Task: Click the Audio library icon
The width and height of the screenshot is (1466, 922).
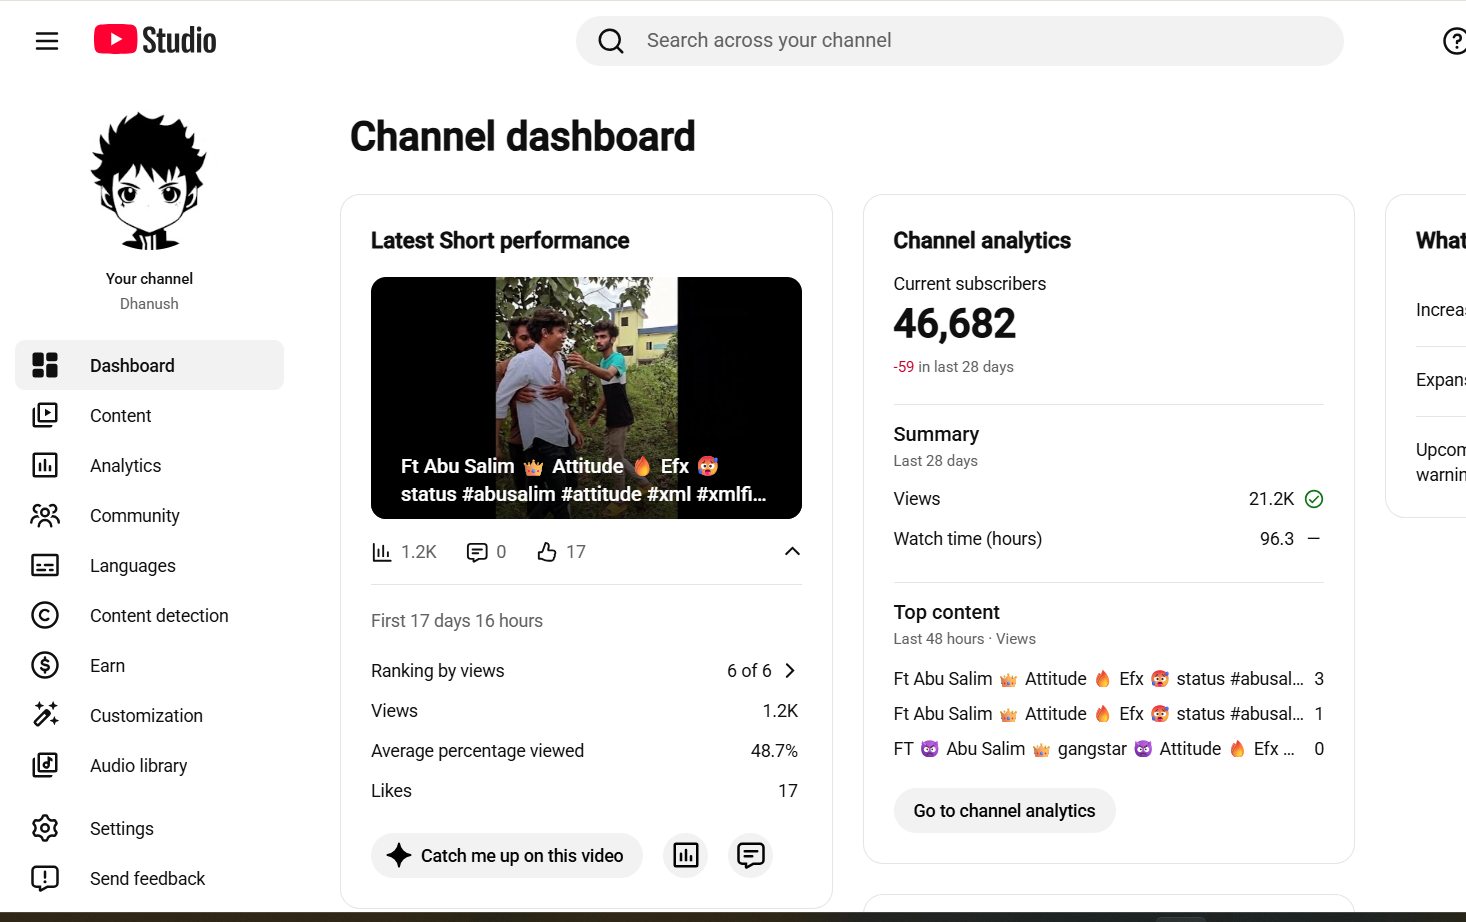Action: (x=45, y=765)
